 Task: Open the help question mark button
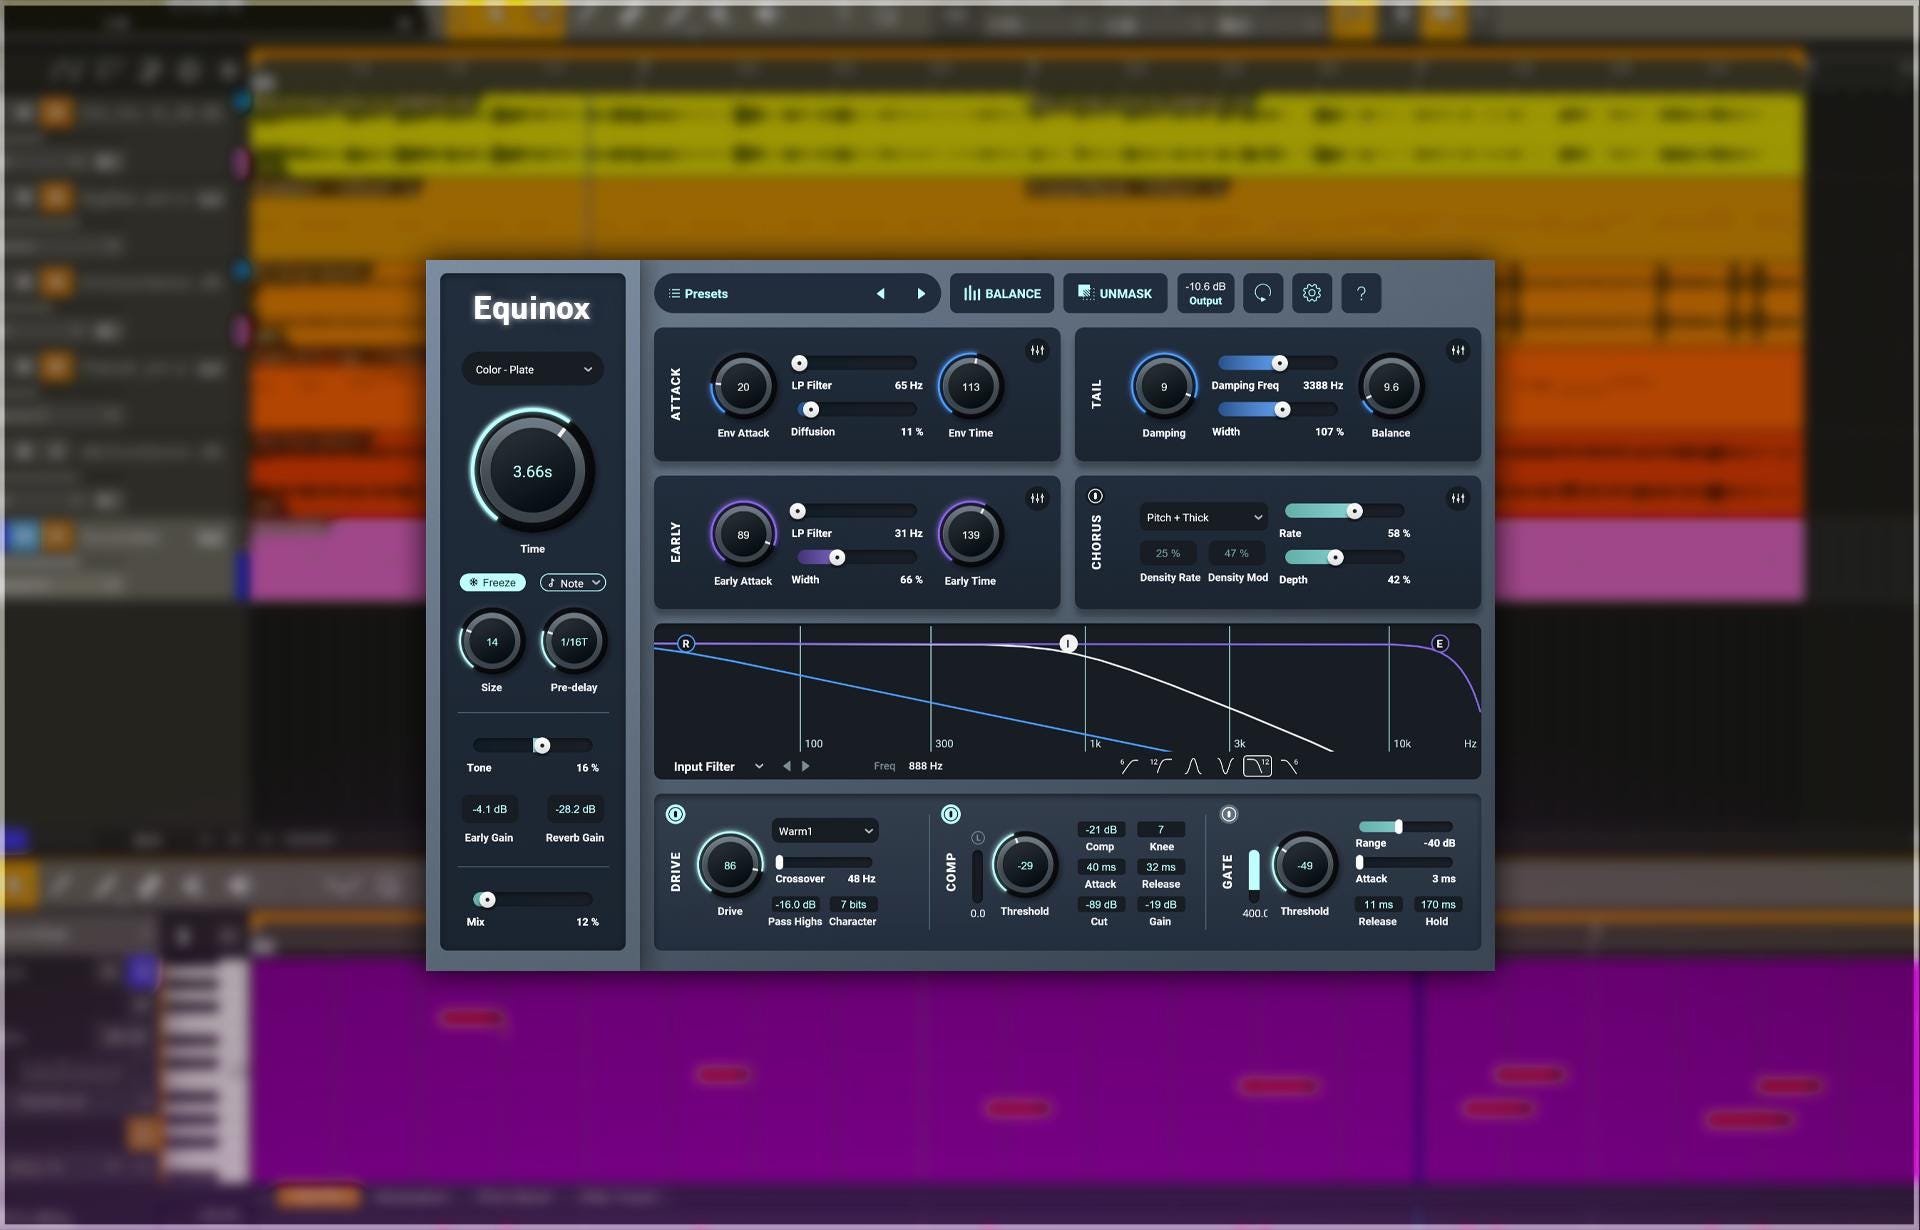click(1361, 293)
